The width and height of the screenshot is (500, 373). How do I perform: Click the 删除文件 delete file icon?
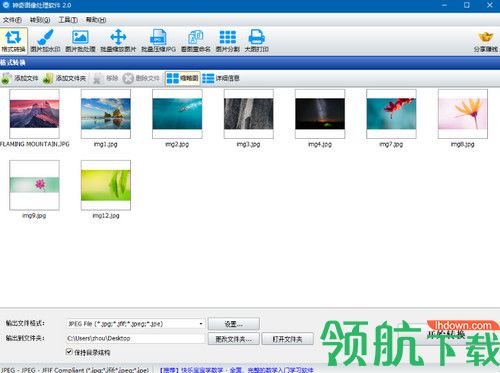click(128, 79)
